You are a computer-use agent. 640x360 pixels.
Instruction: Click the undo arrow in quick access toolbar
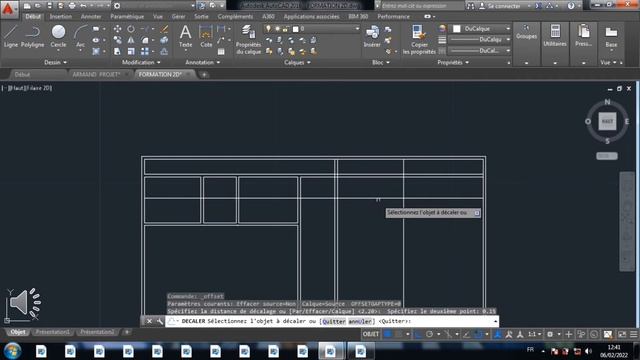(x=83, y=6)
